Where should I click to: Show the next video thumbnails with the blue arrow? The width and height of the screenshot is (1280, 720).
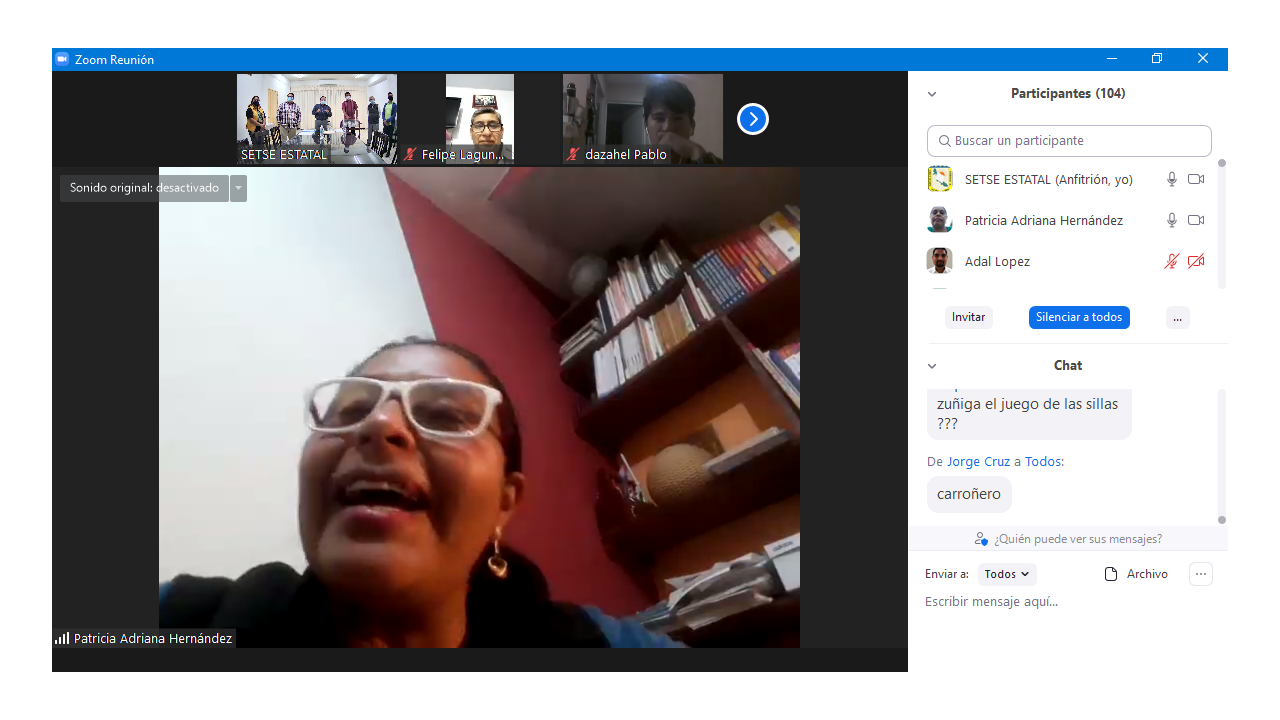point(753,119)
